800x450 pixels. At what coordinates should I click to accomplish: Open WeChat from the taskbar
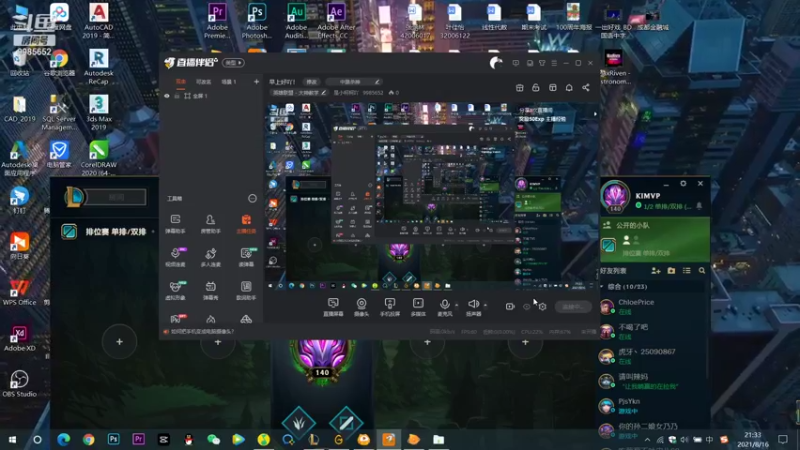[x=213, y=439]
